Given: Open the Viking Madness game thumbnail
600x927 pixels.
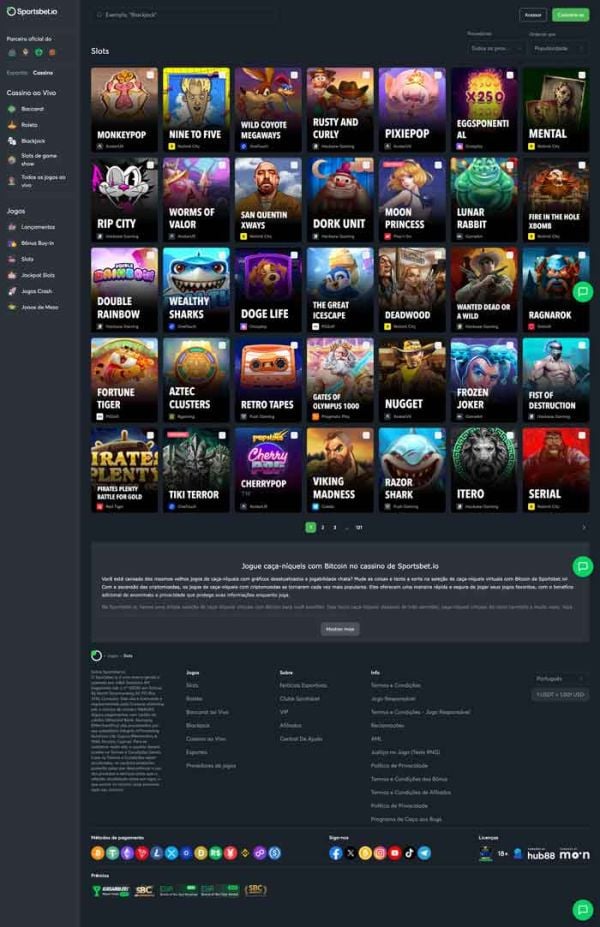Looking at the screenshot, I should pos(340,470).
